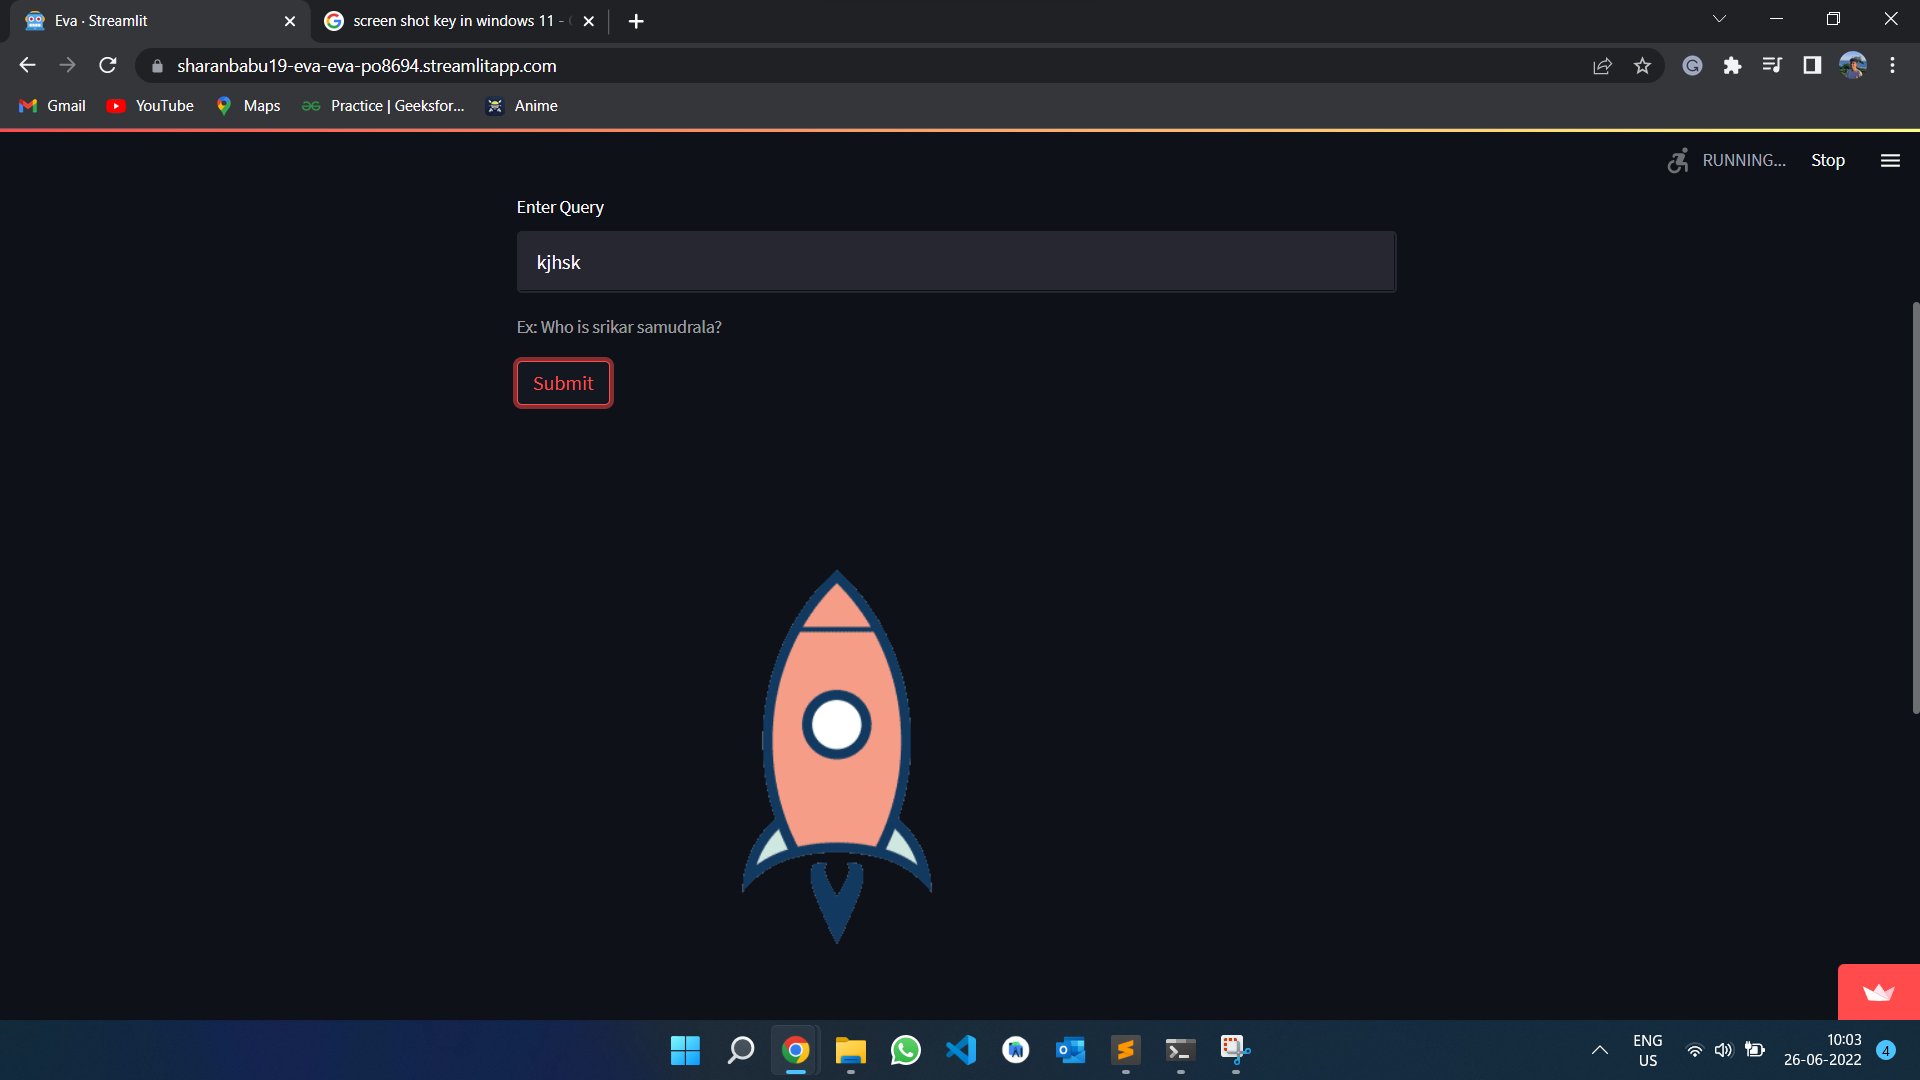This screenshot has height=1080, width=1920.
Task: Show hidden system tray icons
Action: pos(1599,1050)
